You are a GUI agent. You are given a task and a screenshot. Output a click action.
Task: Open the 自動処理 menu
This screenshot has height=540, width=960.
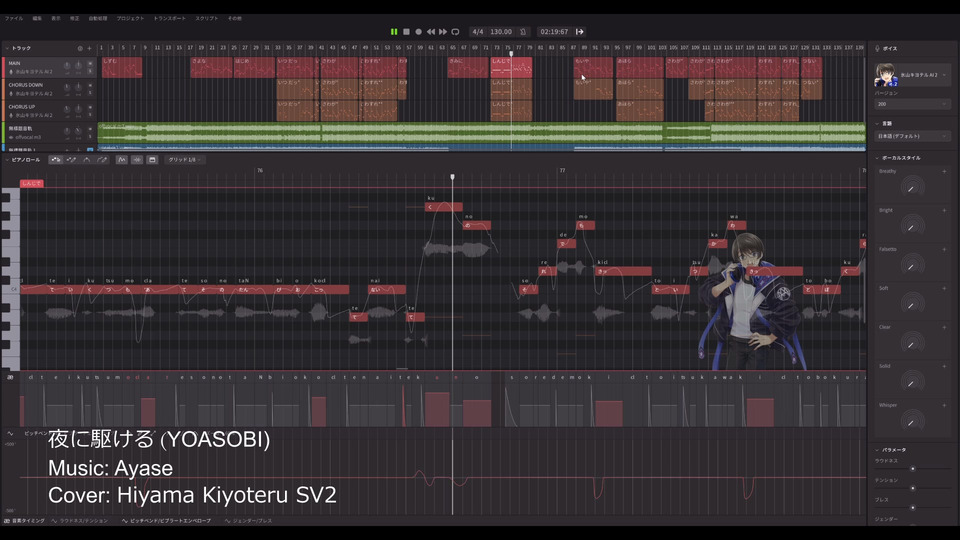pos(98,18)
